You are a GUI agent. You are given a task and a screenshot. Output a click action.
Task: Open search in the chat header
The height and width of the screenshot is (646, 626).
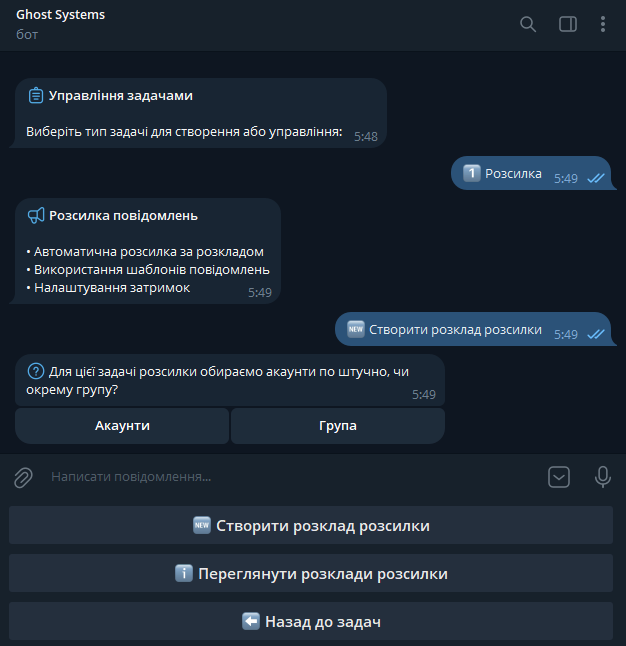pyautogui.click(x=528, y=24)
